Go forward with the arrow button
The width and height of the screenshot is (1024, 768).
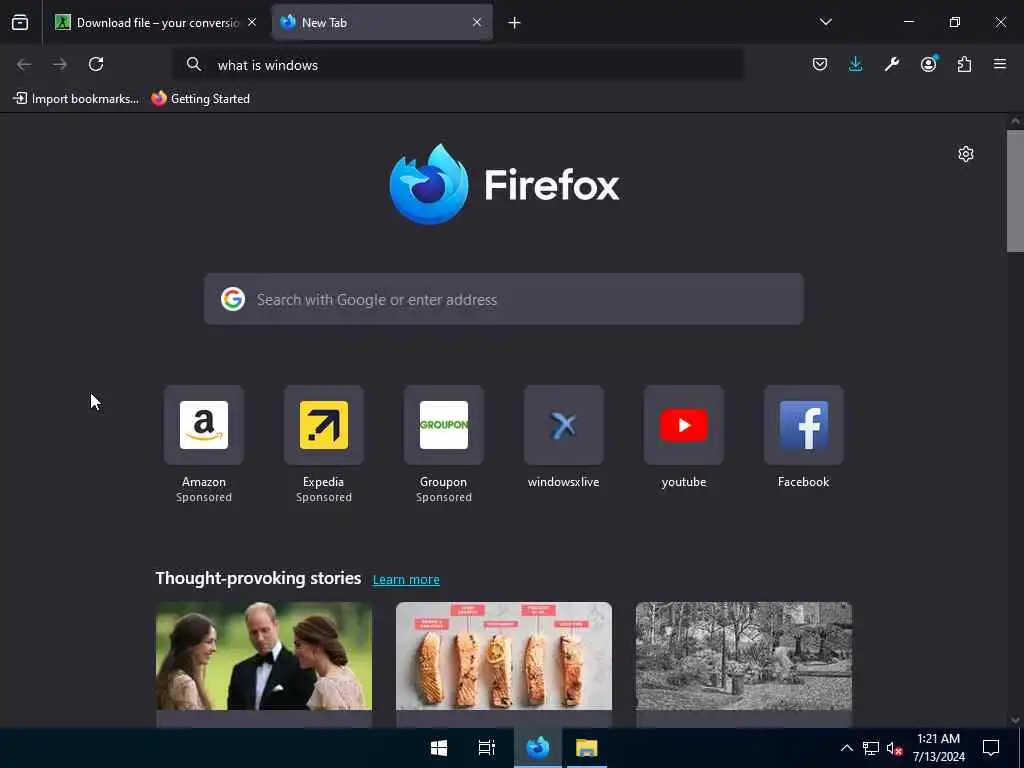pyautogui.click(x=60, y=64)
